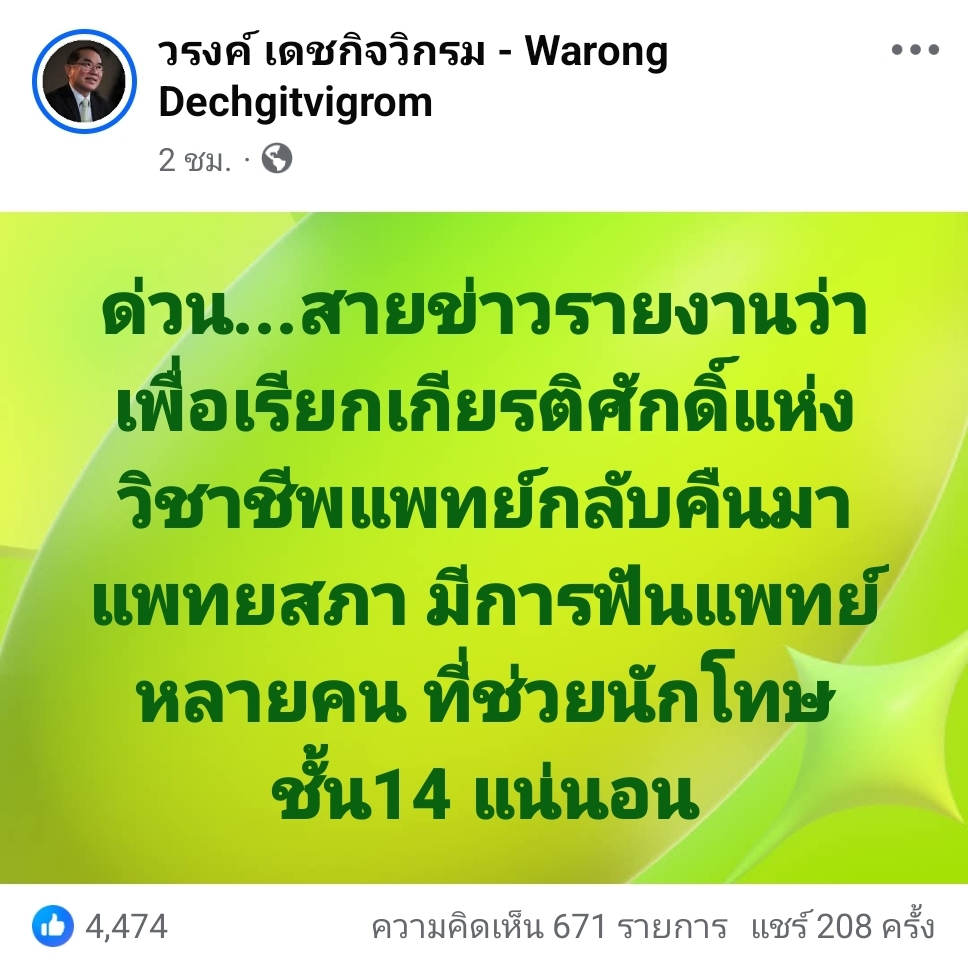Click the globe public audience icon
Viewport: 968px width, 969px height.
tap(276, 159)
